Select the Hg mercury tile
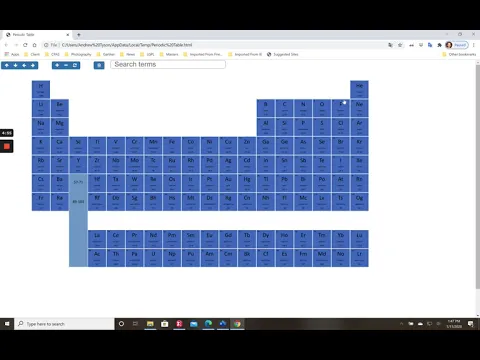The image size is (480, 360). coord(247,183)
